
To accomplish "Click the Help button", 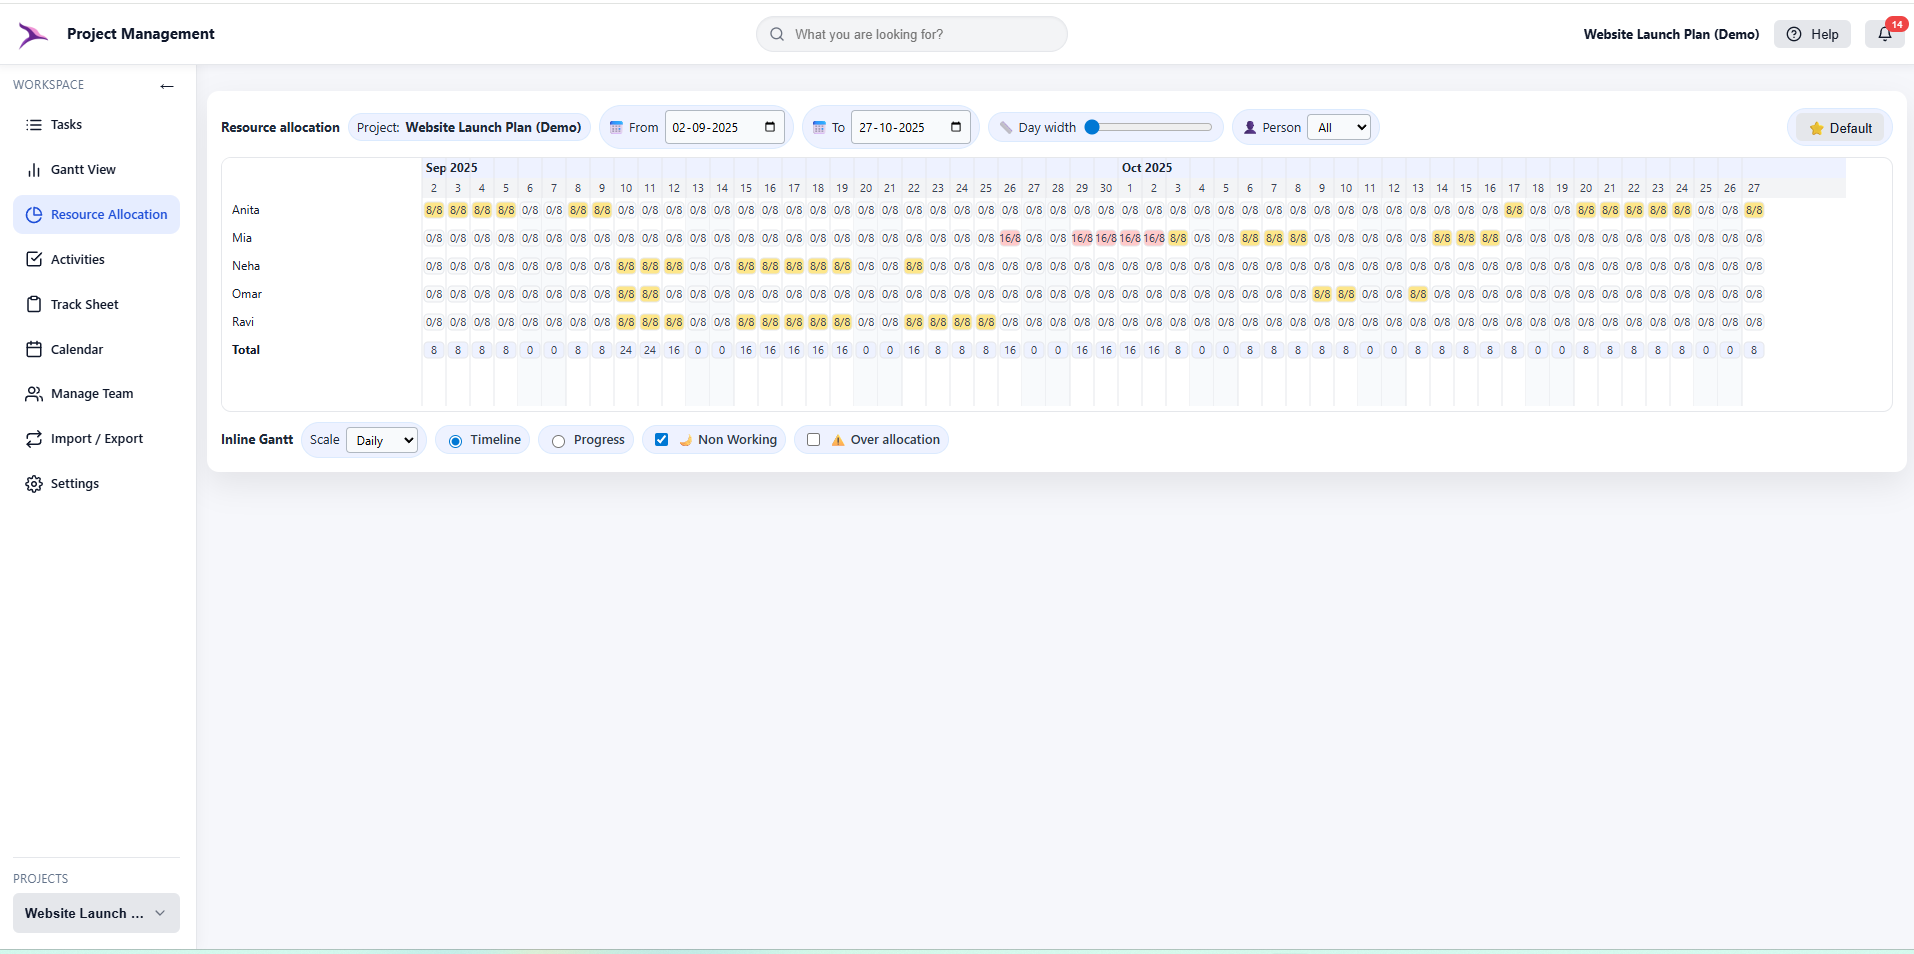I will pyautogui.click(x=1812, y=34).
